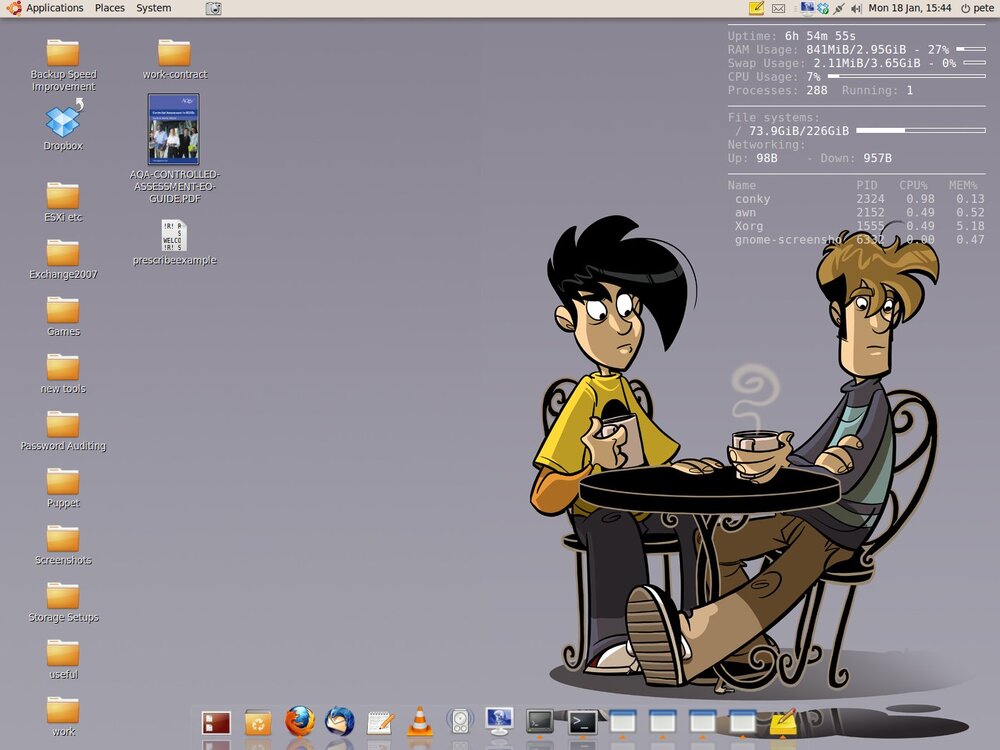Click the CPU Usage progress bar in conky

(906, 77)
